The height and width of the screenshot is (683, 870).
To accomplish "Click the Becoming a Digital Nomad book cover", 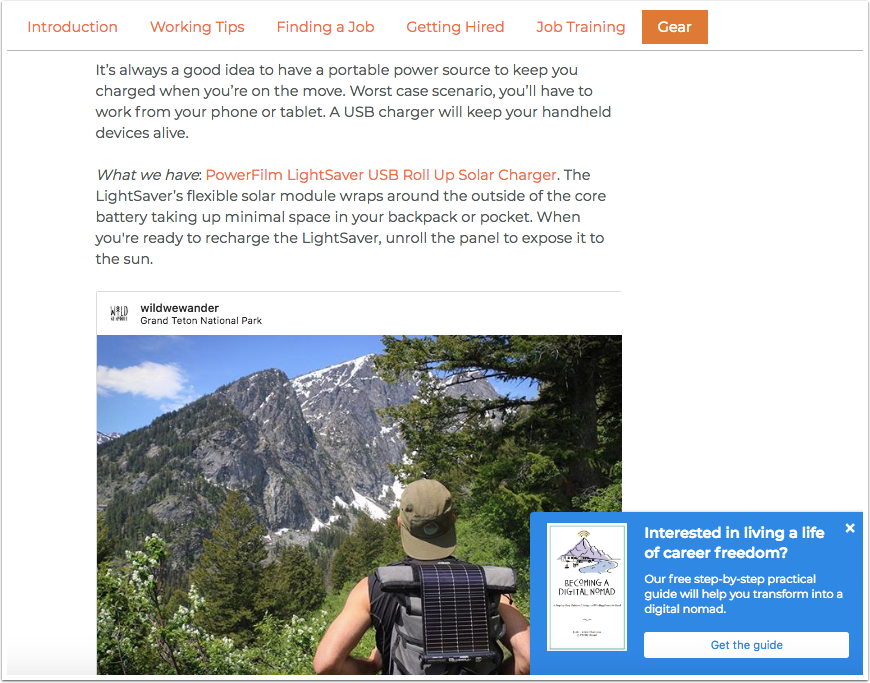I will point(587,587).
